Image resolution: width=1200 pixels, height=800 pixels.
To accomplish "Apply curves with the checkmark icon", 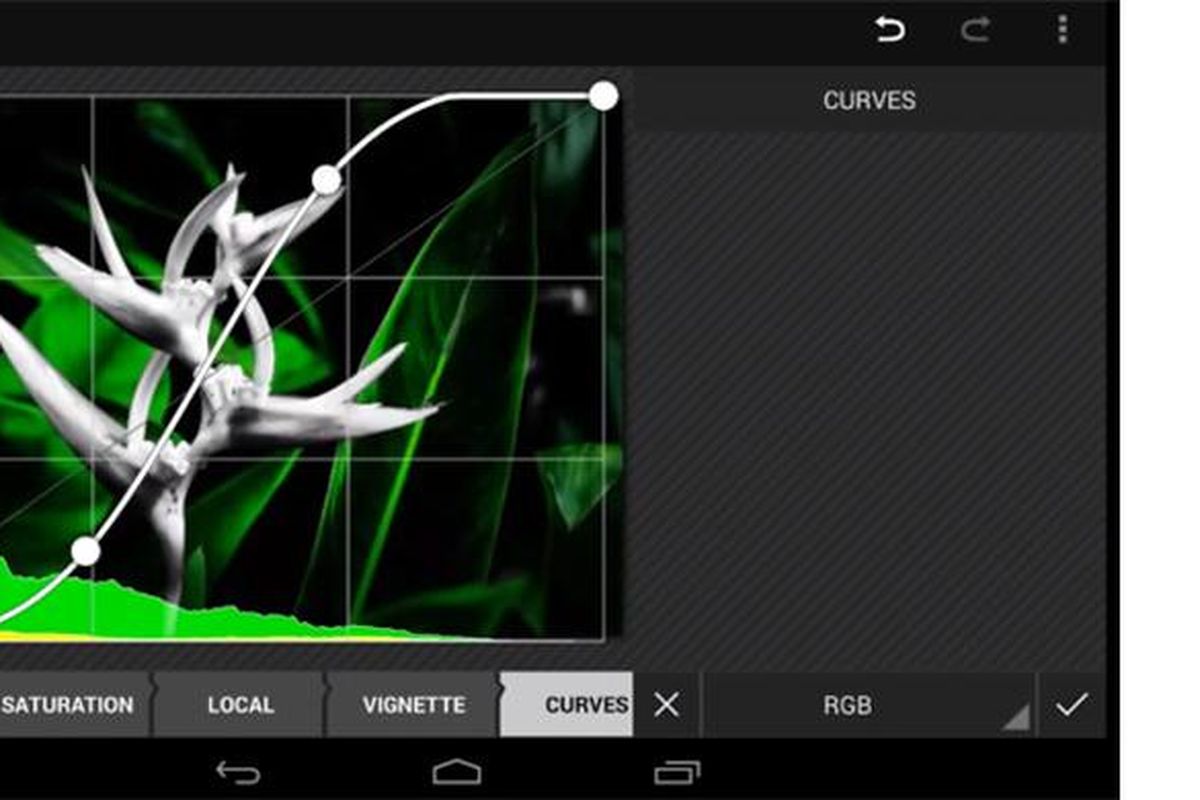I will pyautogui.click(x=1071, y=705).
